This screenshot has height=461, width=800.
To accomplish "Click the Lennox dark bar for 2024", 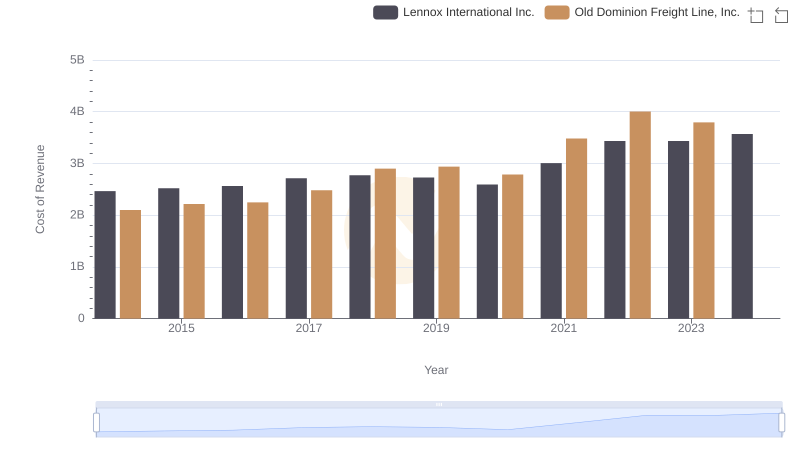I will 742,226.
